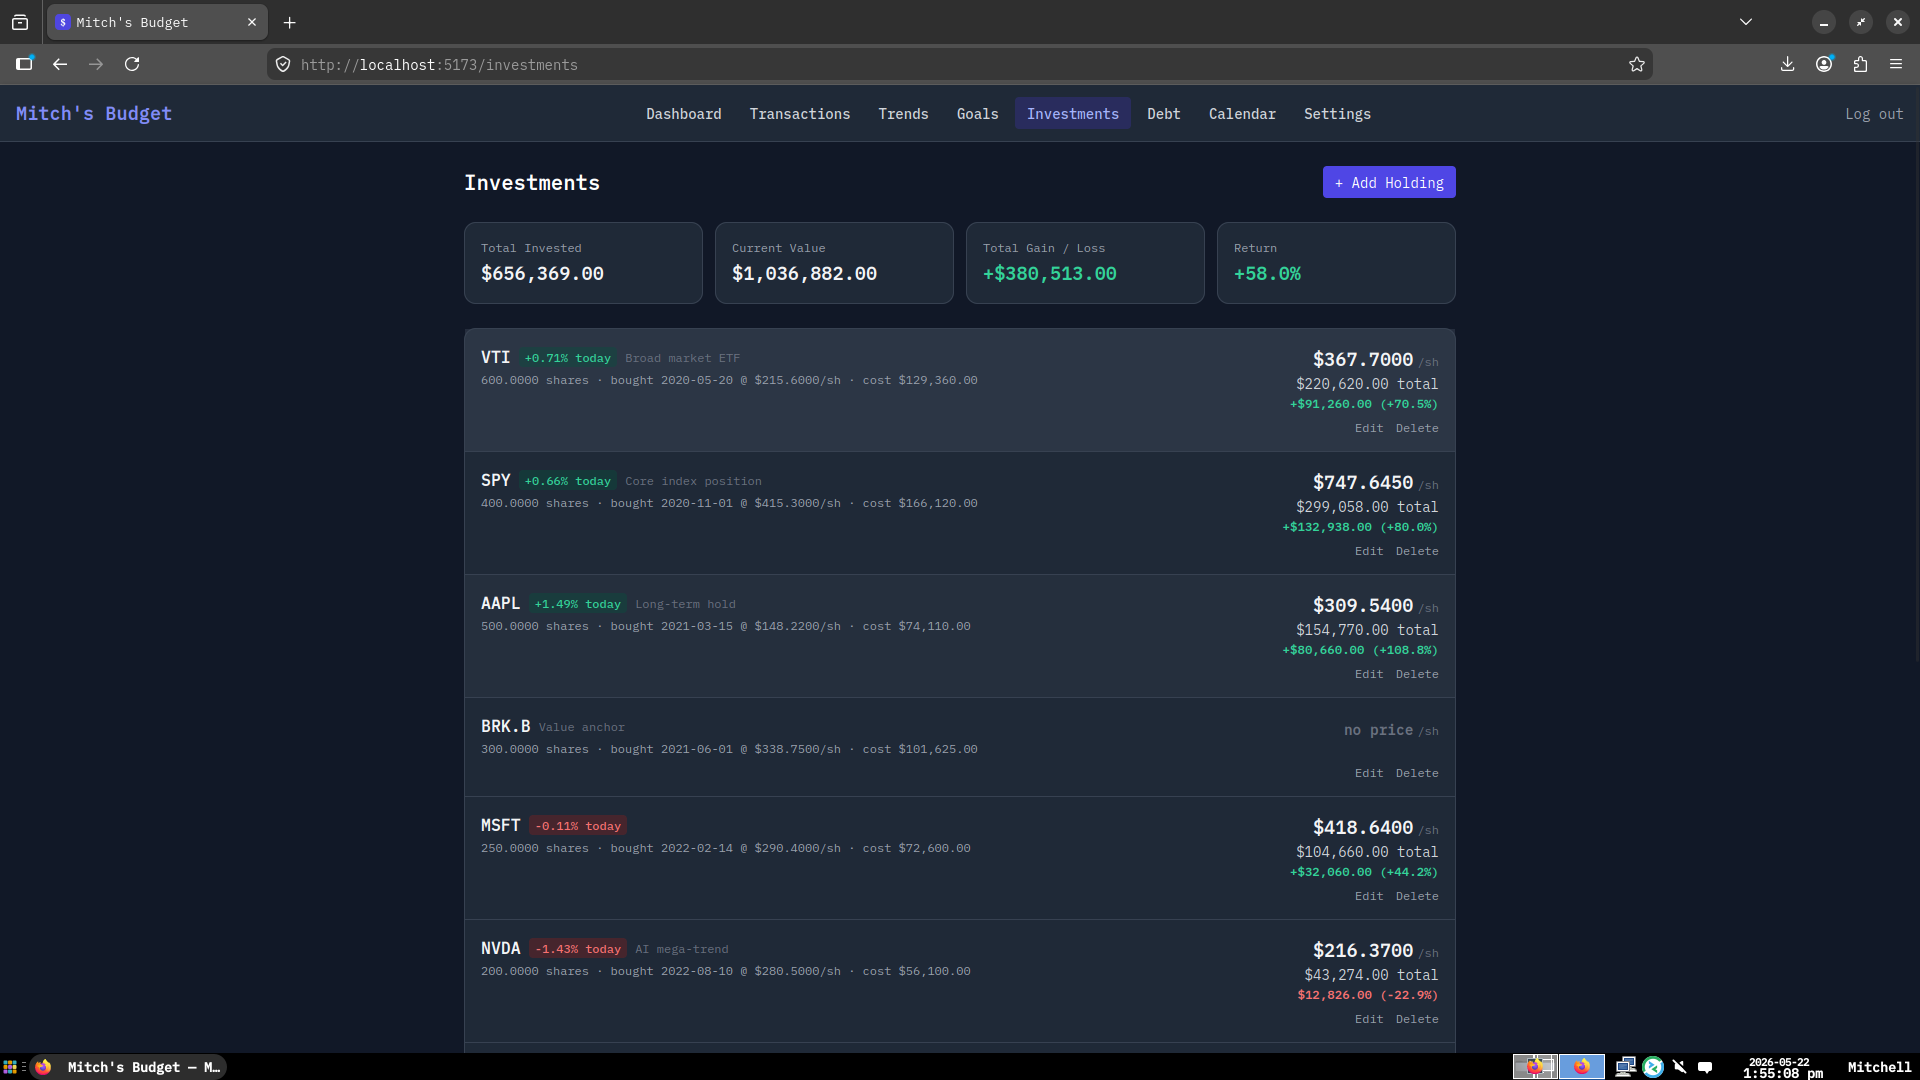Delete the SPY holding
The height and width of the screenshot is (1080, 1920).
click(1417, 551)
